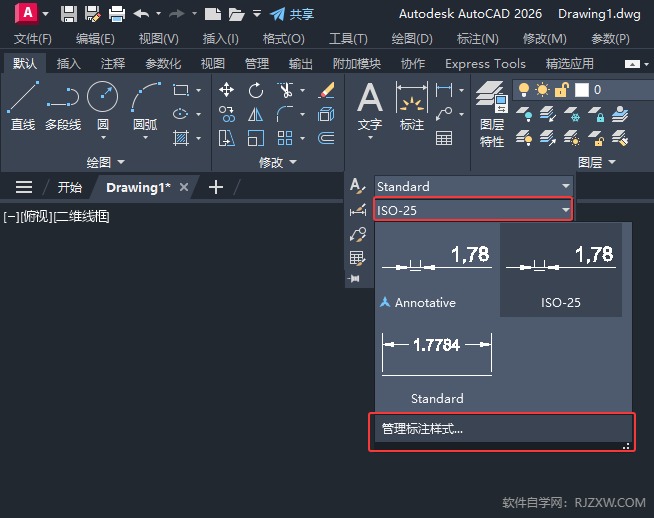
Task: Open the Circle tool dropdown arrow
Action: coord(103,137)
